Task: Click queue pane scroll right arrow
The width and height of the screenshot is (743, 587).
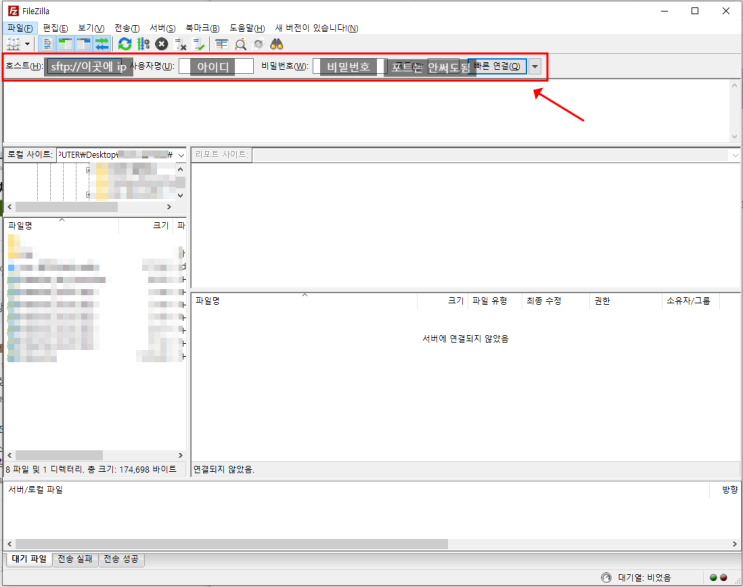Action: click(x=735, y=544)
